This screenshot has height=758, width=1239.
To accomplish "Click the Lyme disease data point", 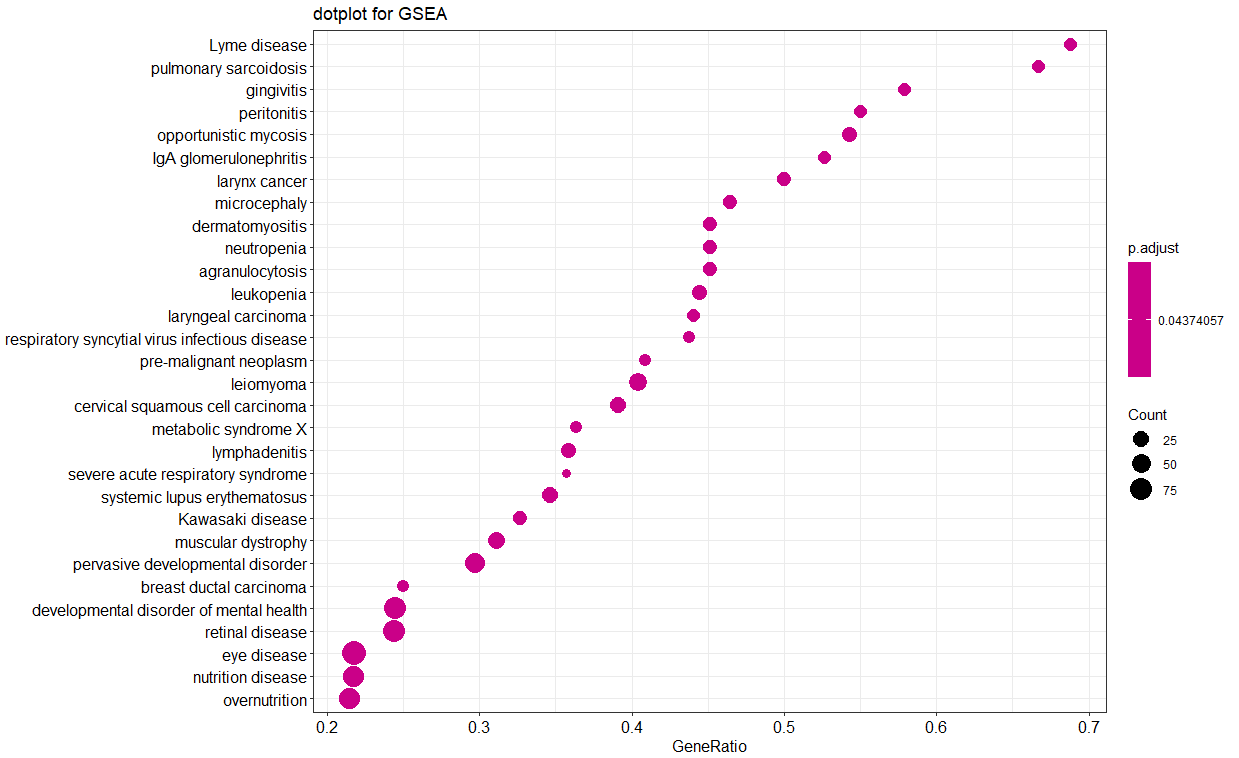I will pyautogui.click(x=1070, y=44).
